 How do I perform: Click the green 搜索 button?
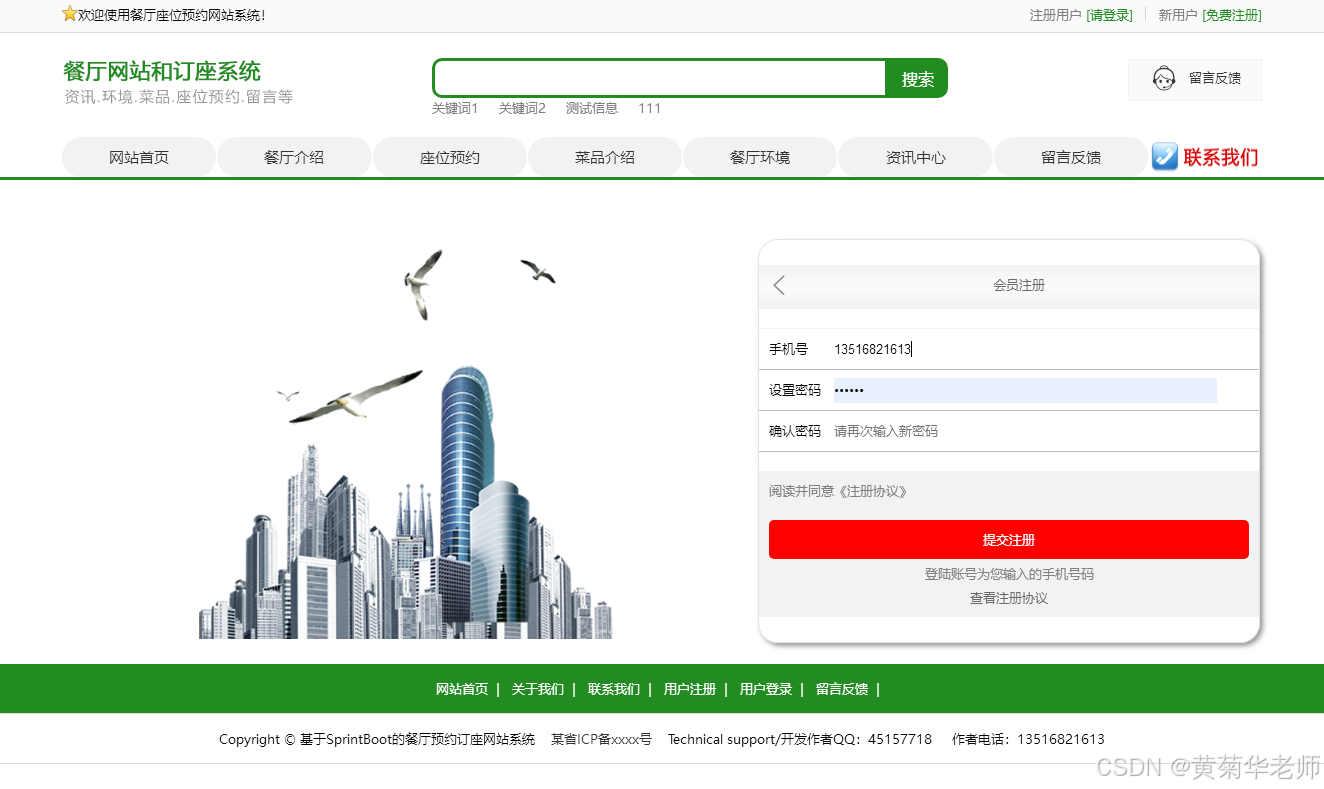[x=916, y=78]
